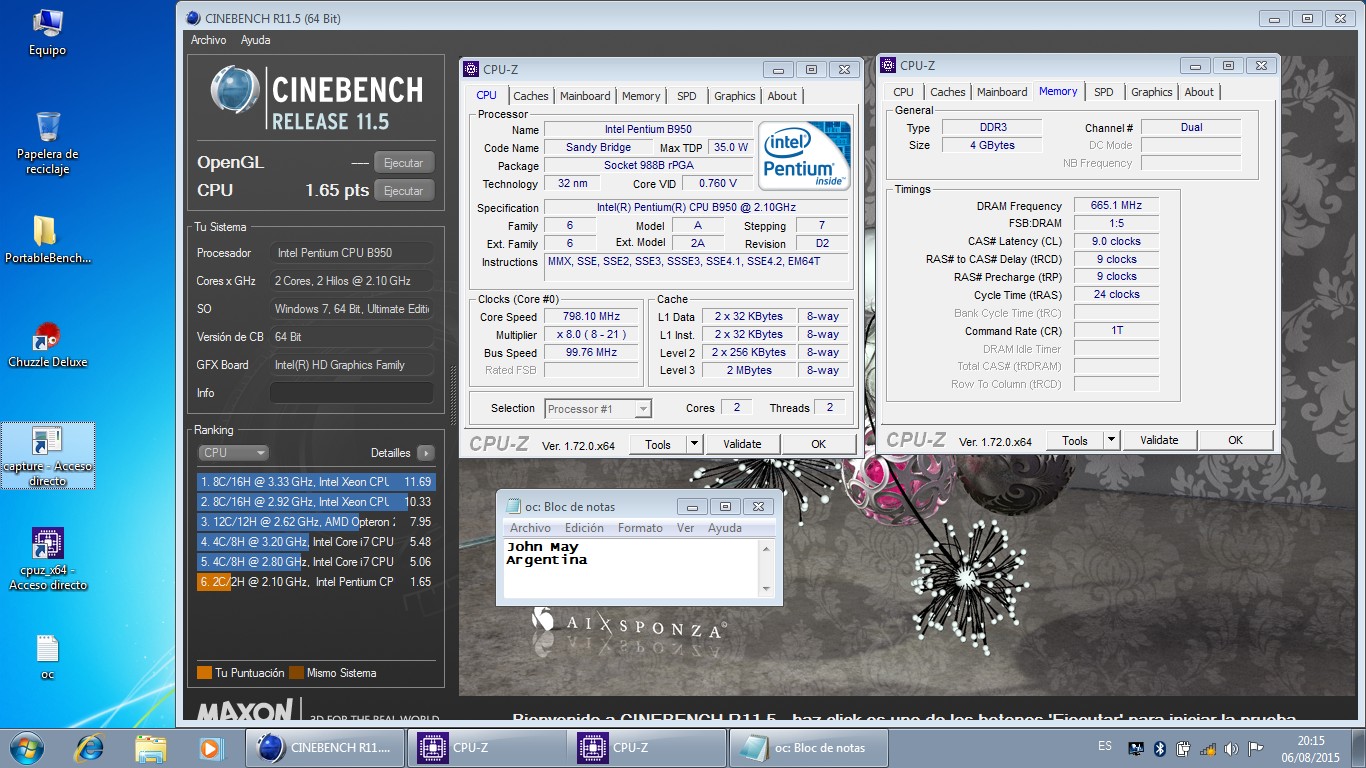The image size is (1366, 768).
Task: Open Windows Explorer from the taskbar
Action: pyautogui.click(x=150, y=747)
